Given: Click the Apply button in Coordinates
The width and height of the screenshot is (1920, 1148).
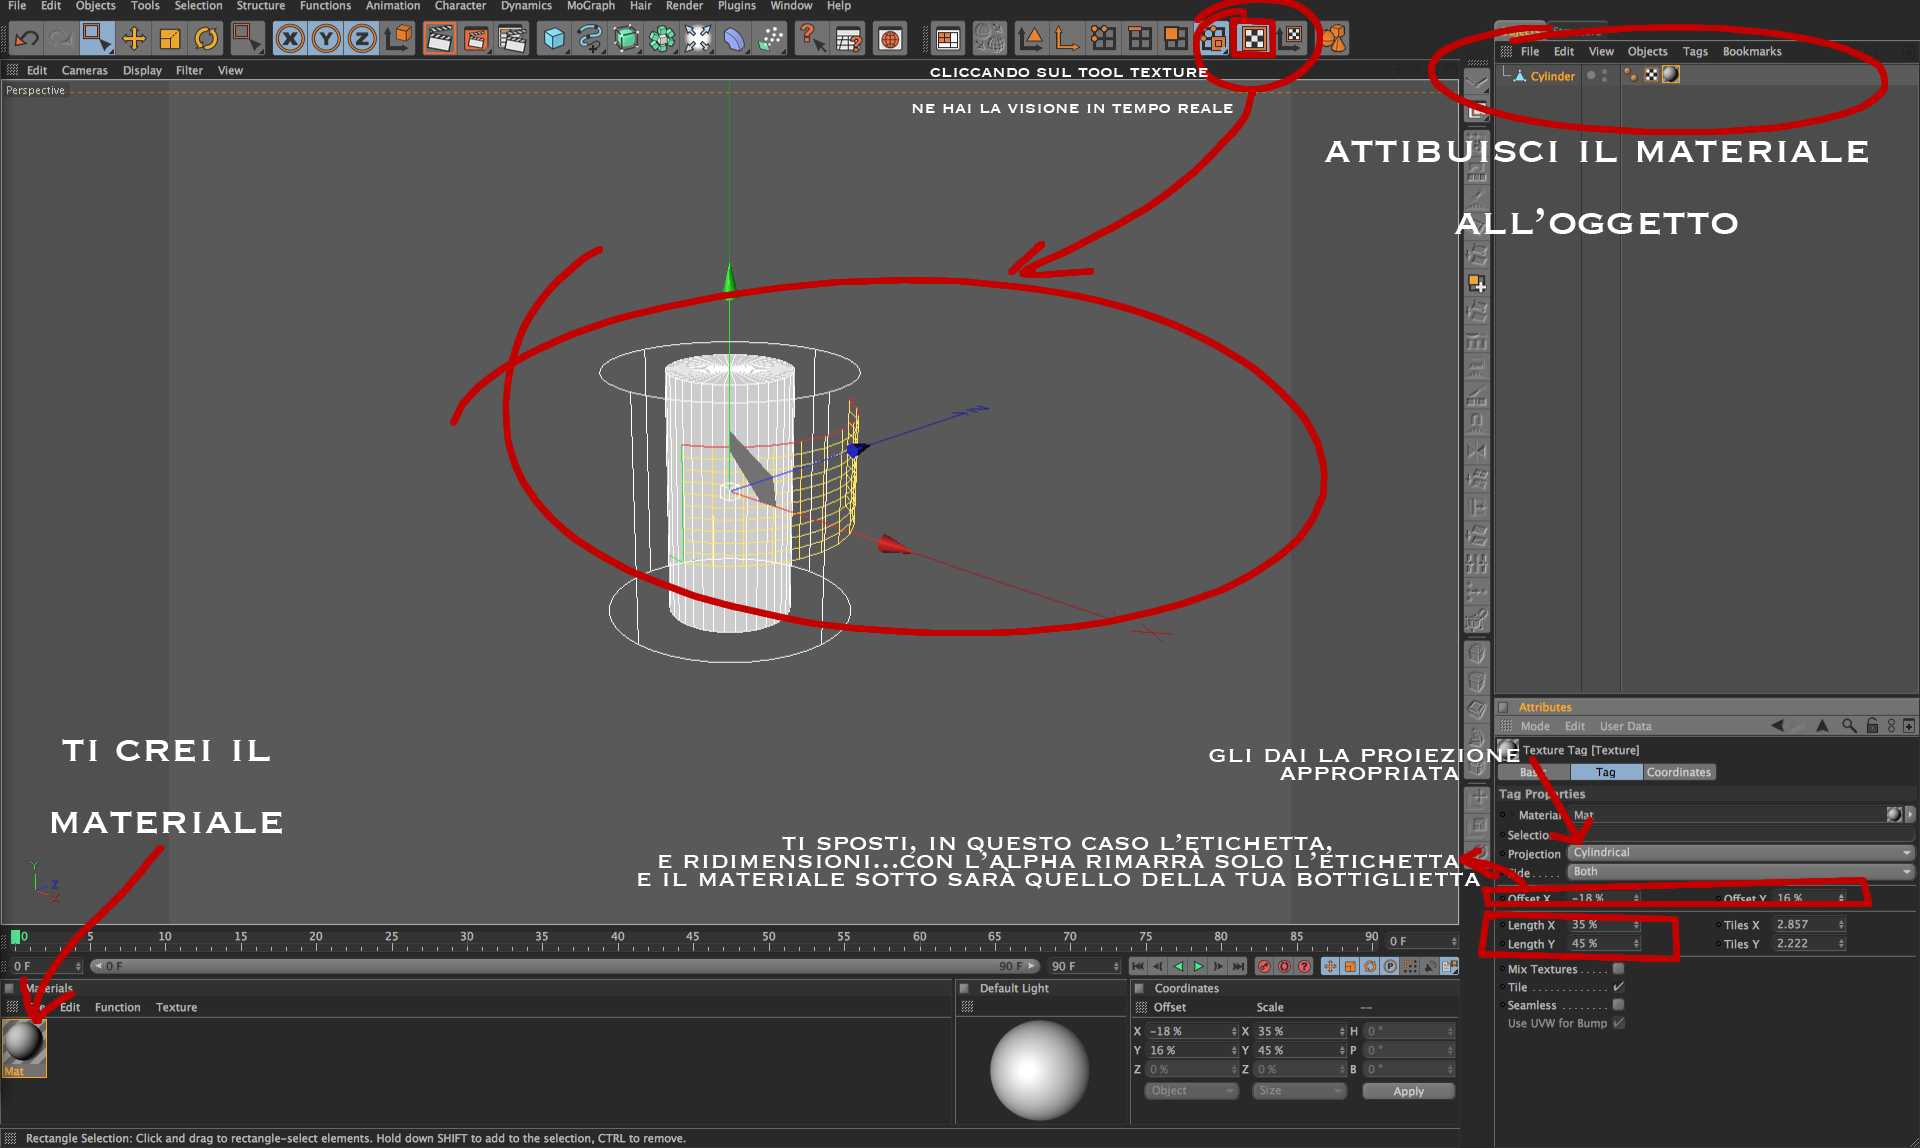Looking at the screenshot, I should [1408, 1091].
